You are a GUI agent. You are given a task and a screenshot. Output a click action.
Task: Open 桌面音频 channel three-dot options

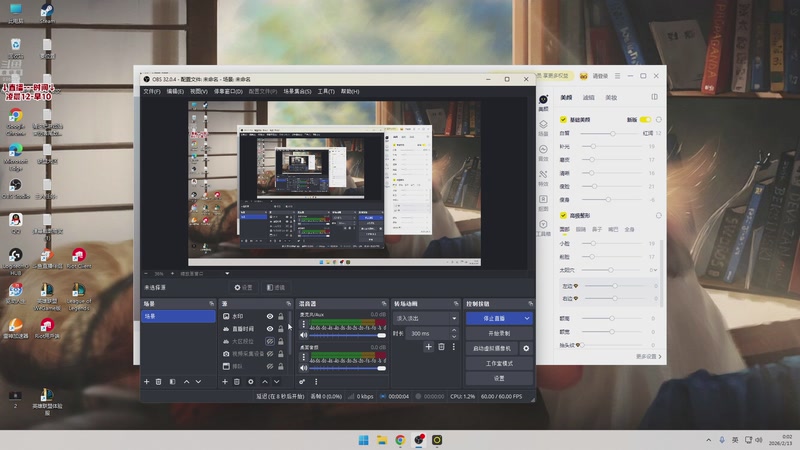pos(304,357)
